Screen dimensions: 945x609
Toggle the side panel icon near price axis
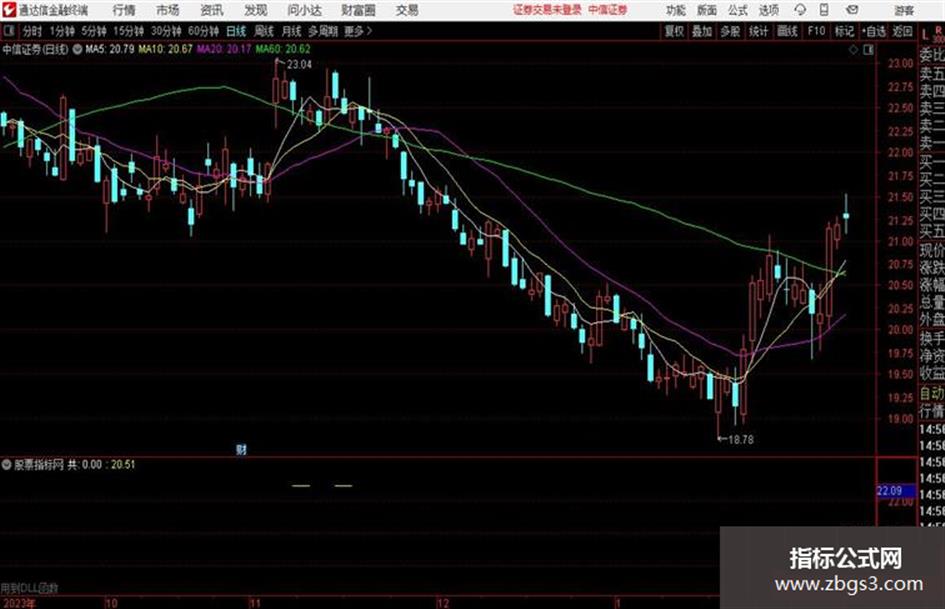click(868, 50)
